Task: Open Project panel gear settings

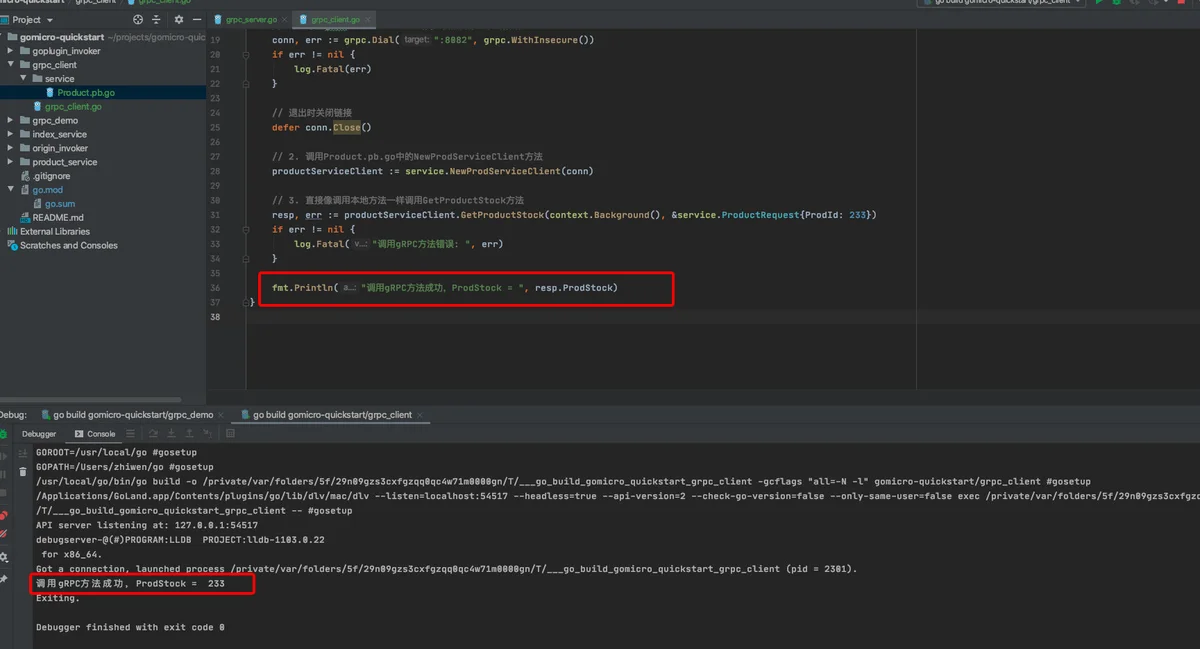Action: coord(179,19)
